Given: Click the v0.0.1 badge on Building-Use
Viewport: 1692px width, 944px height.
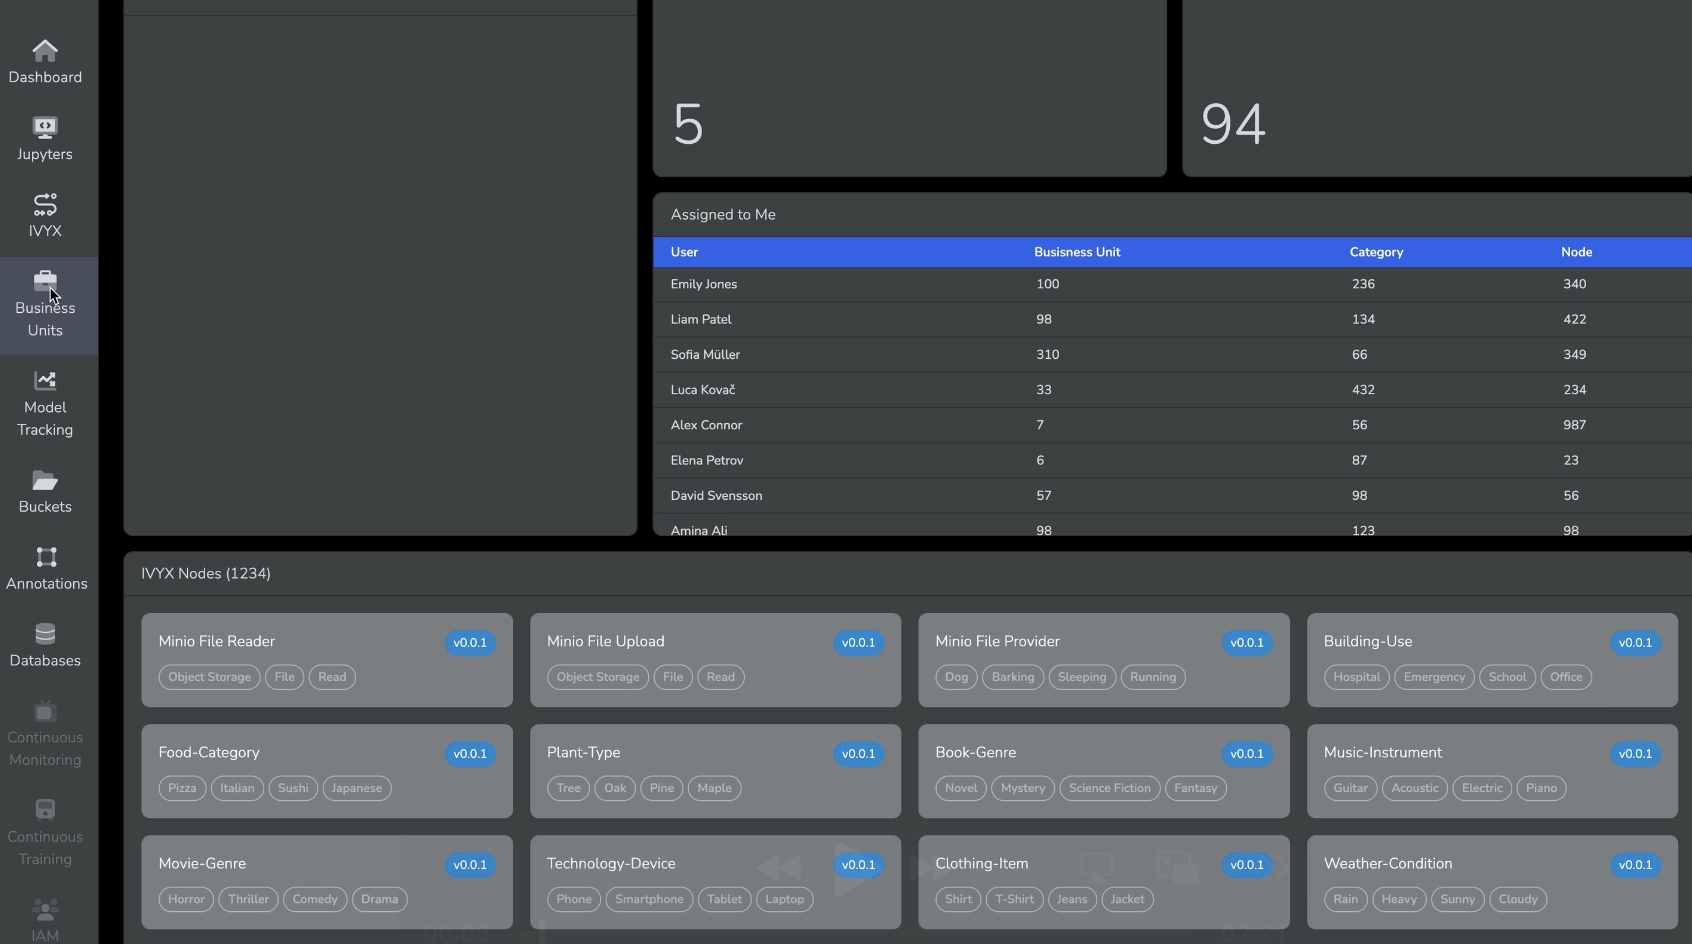Looking at the screenshot, I should 1635,643.
